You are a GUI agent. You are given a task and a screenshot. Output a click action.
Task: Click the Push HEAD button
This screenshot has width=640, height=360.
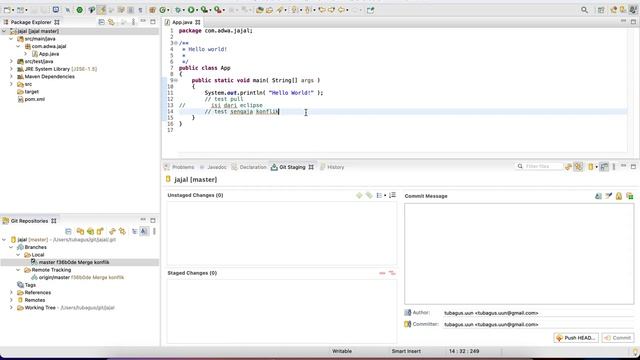(576, 338)
